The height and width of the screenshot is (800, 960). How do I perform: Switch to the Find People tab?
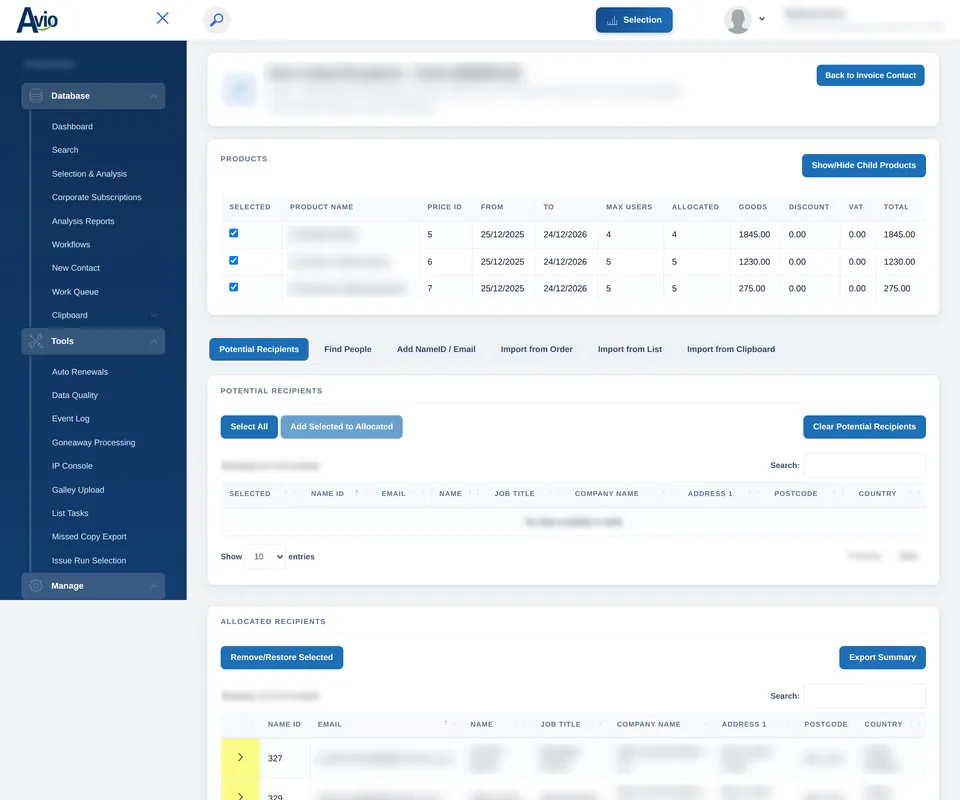pos(348,350)
